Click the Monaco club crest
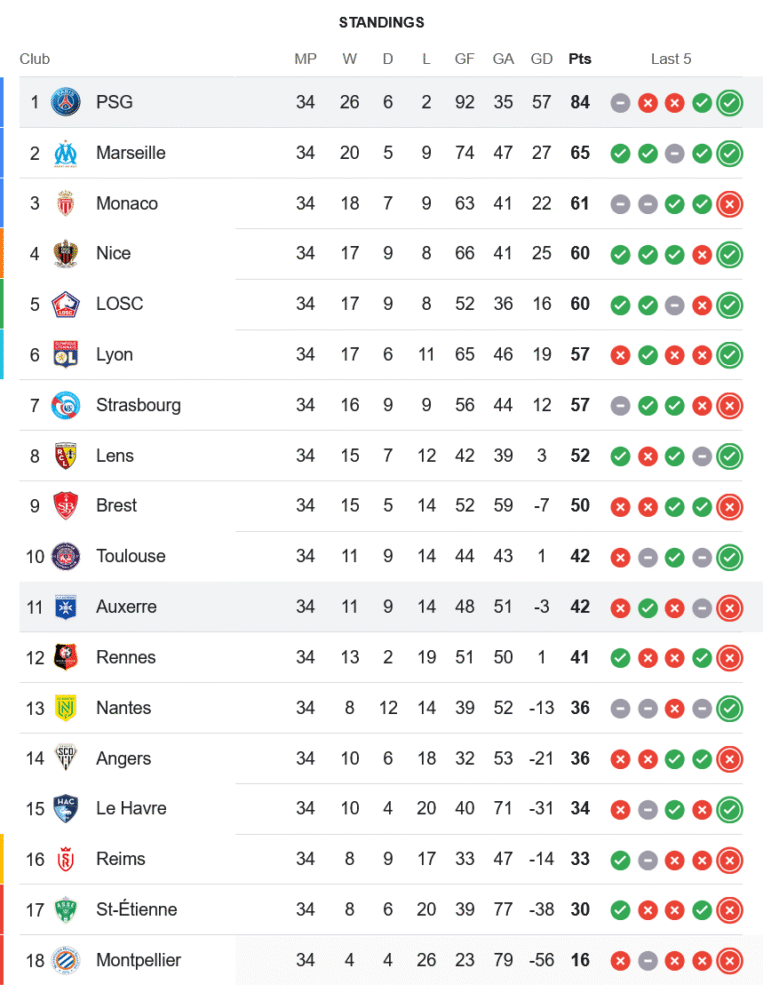 coord(66,203)
